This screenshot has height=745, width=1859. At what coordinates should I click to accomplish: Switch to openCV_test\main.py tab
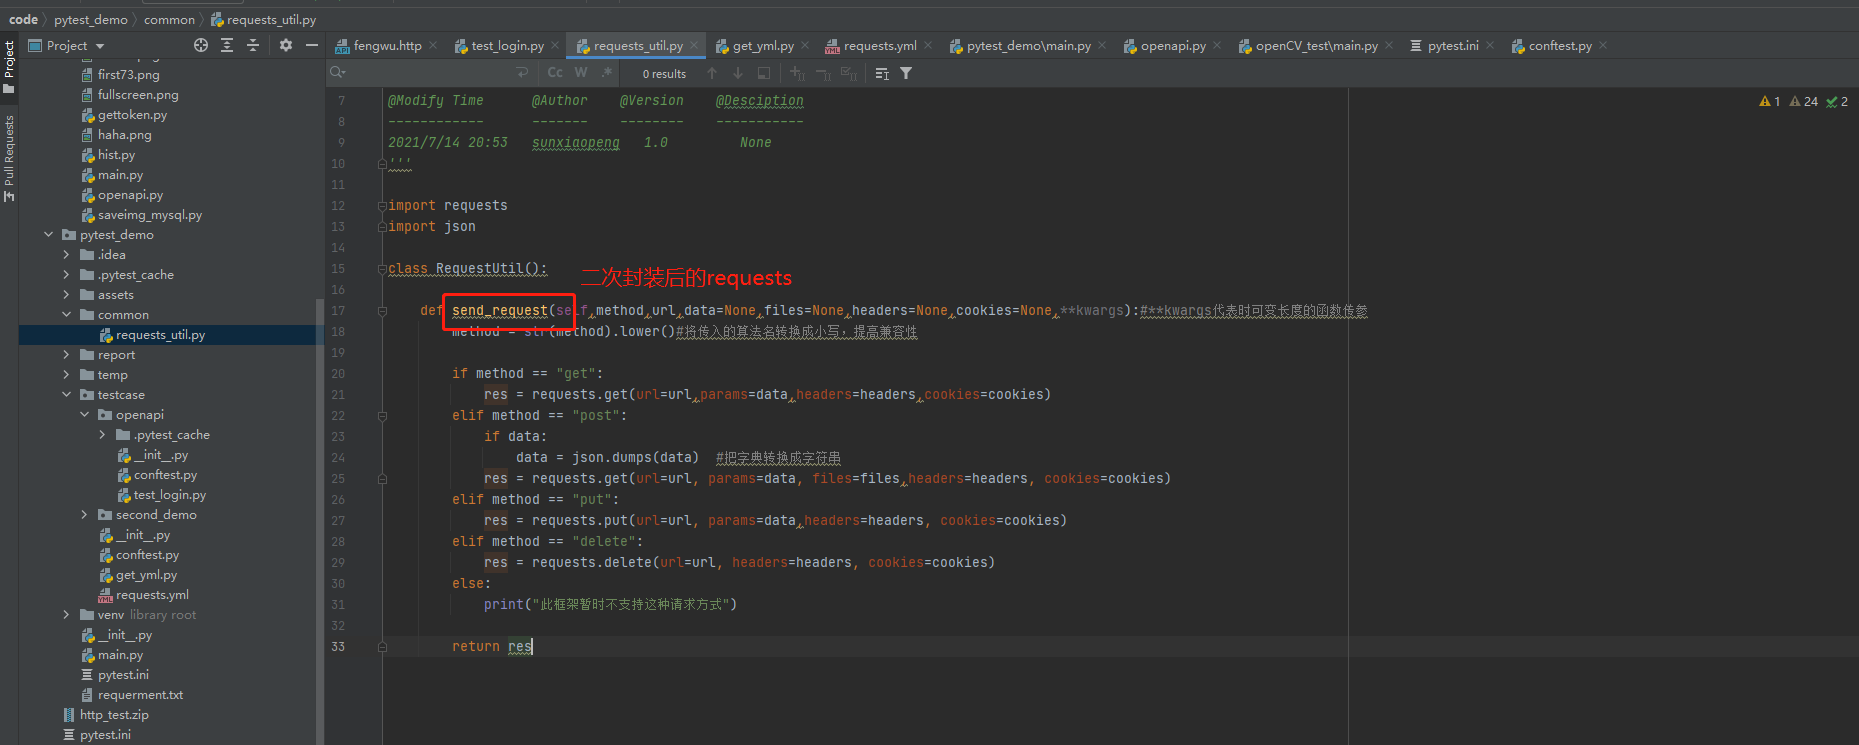point(1316,46)
